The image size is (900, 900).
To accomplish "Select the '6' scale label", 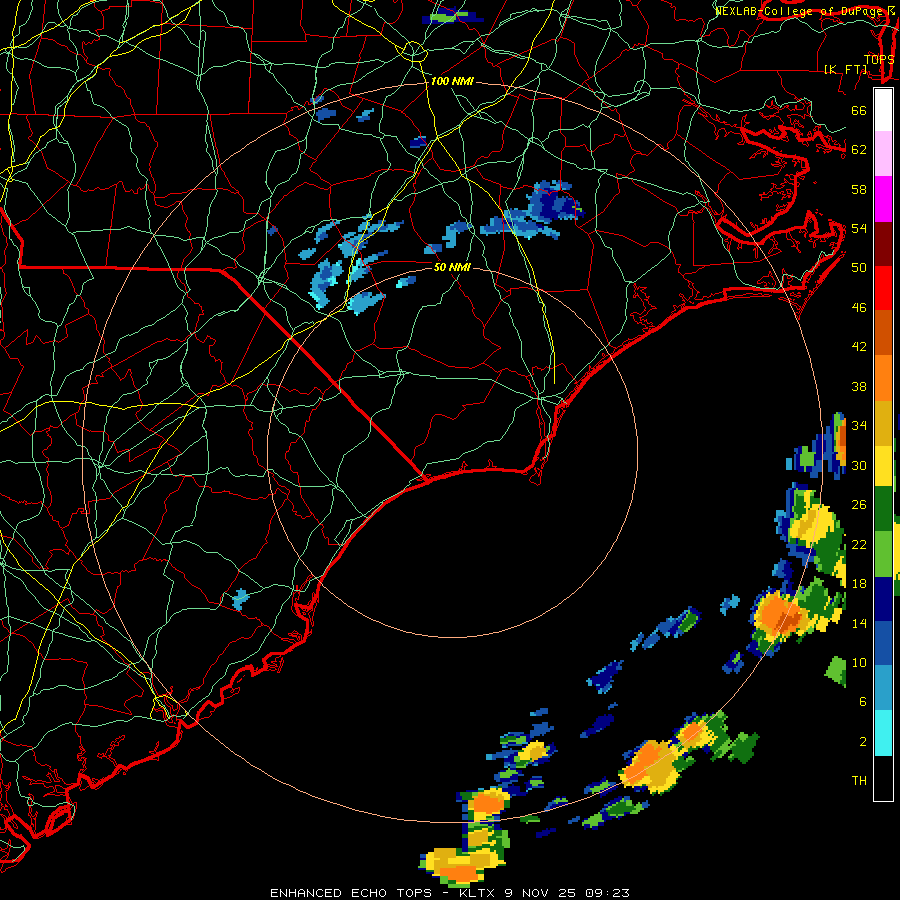I will click(x=863, y=701).
